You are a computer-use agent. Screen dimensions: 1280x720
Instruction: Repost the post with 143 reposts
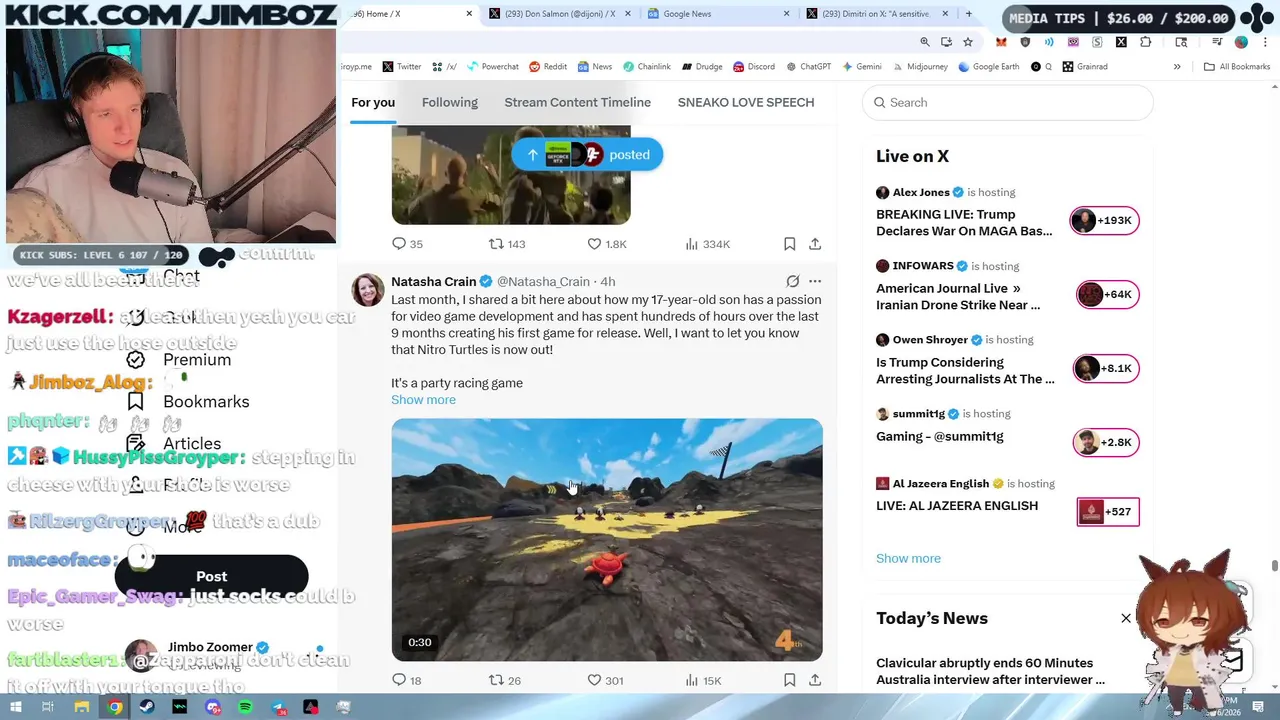506,244
